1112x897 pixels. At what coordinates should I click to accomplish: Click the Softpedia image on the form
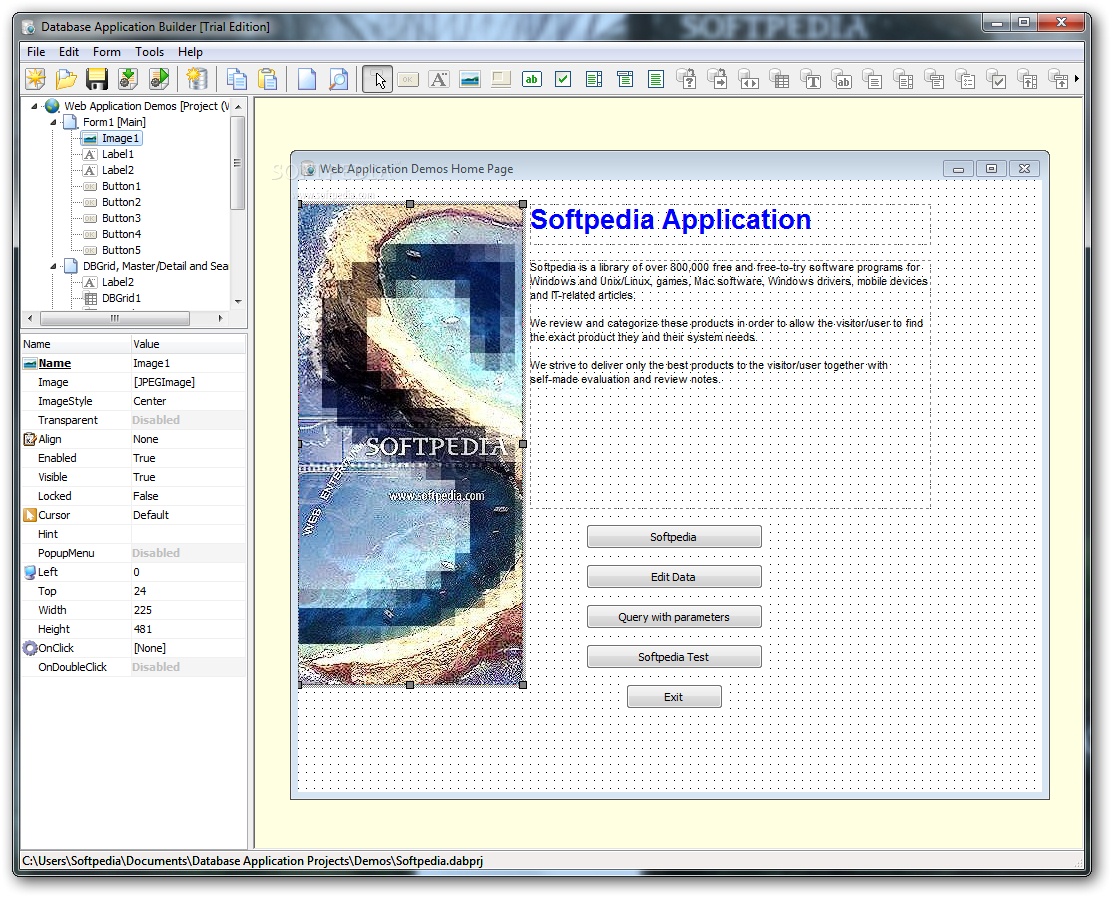click(411, 444)
